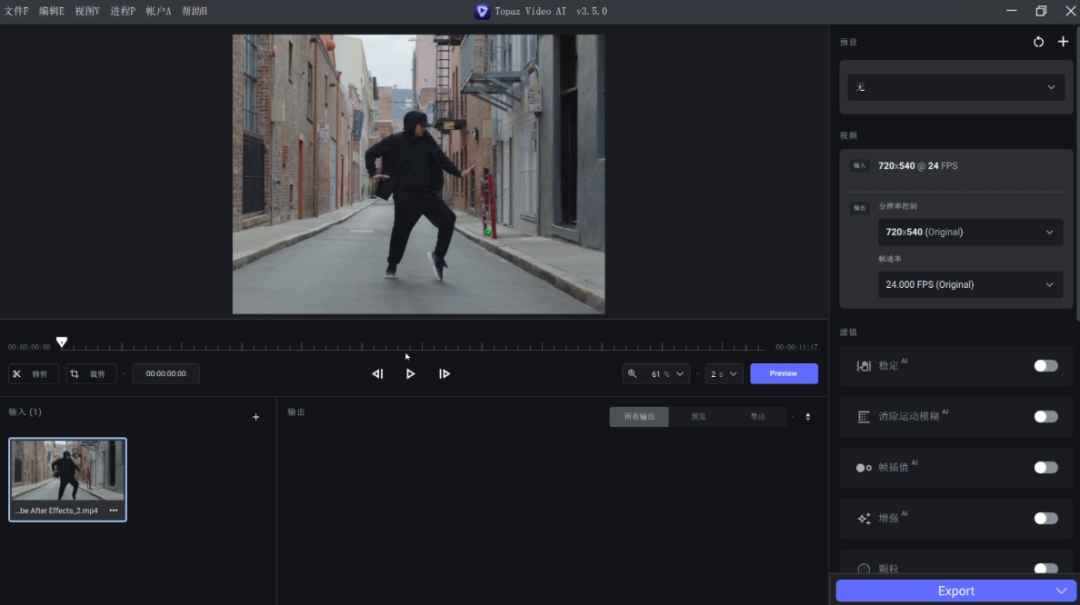This screenshot has height=605, width=1080.
Task: Enable the 帧插值 frame interpolation toggle
Action: coord(1045,467)
